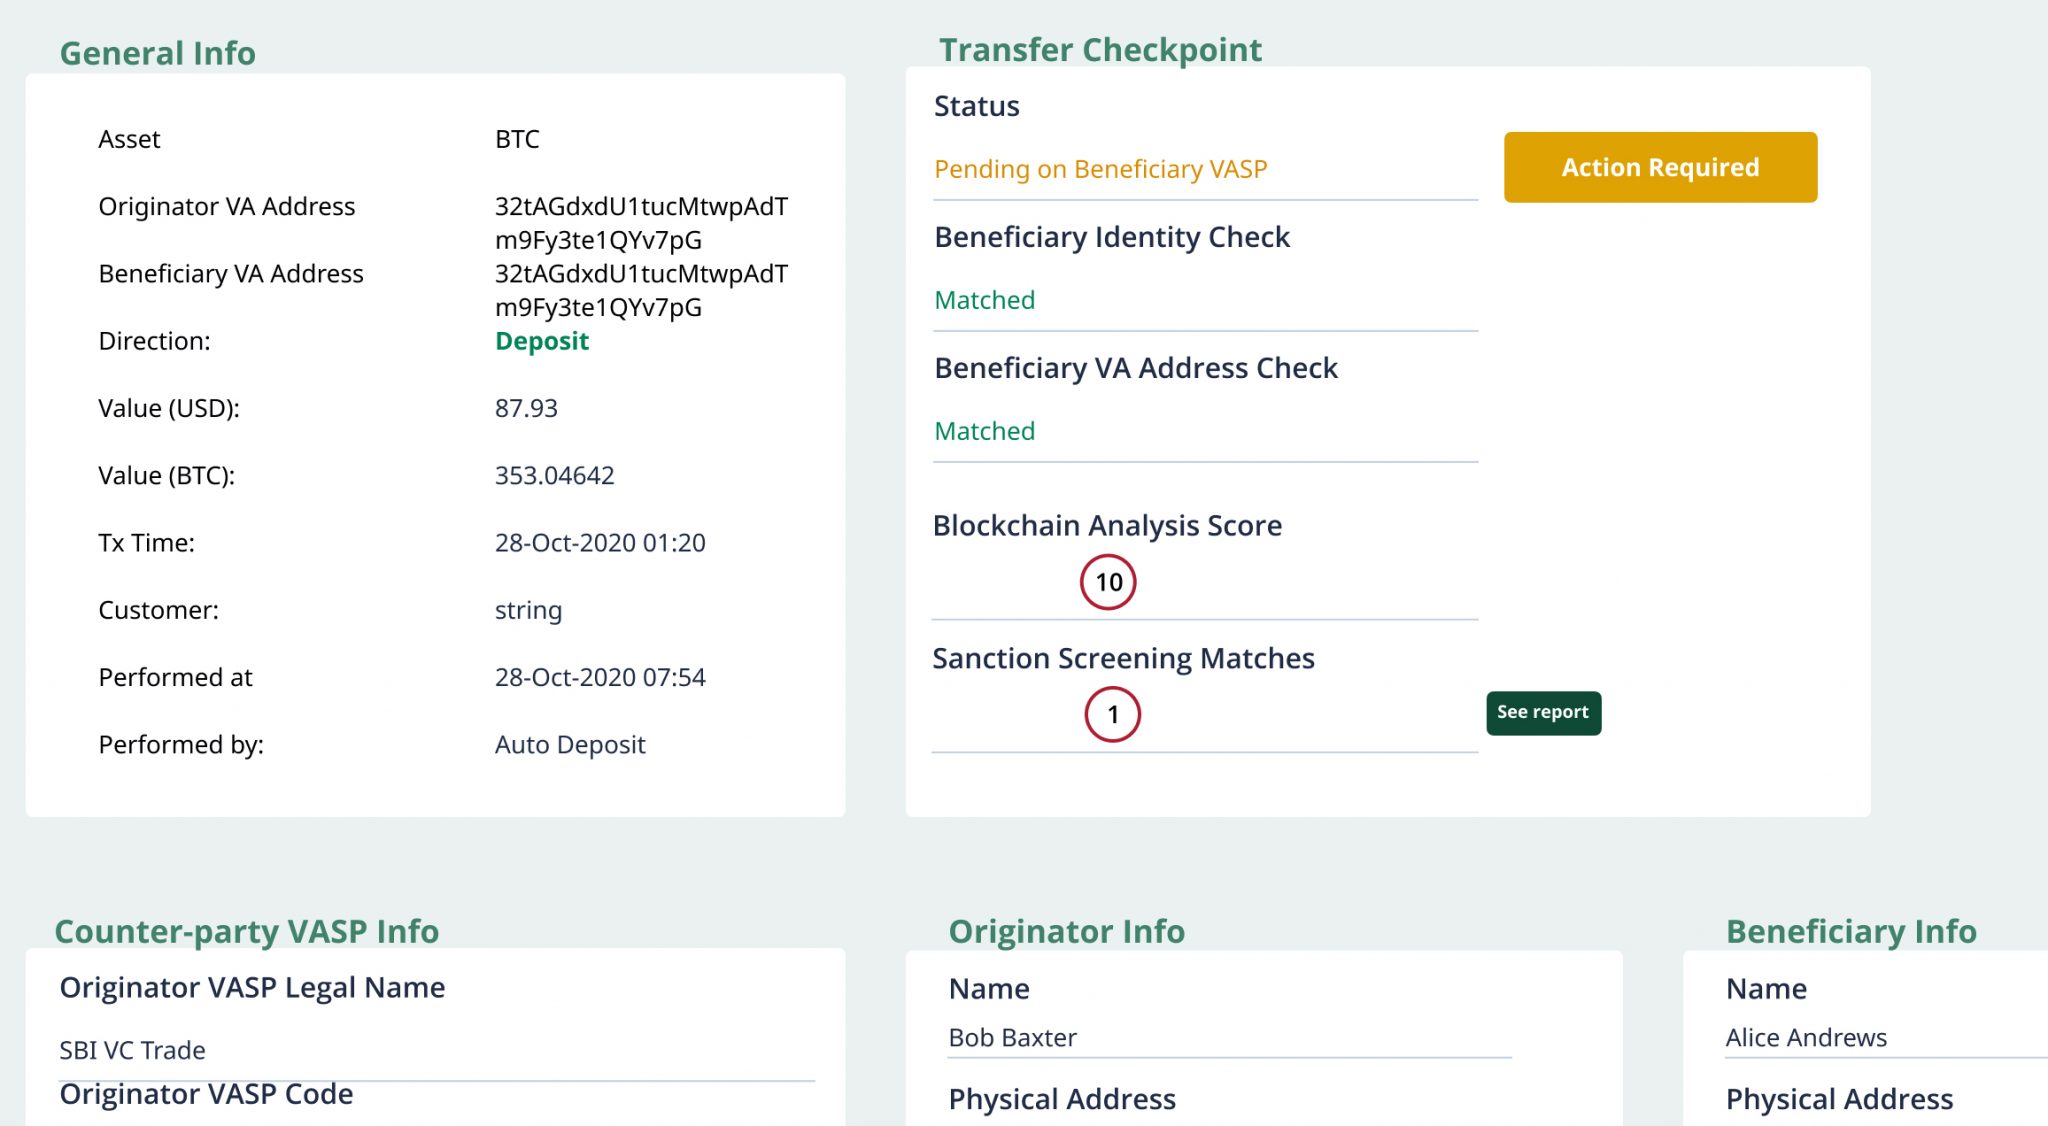Click the Originator Info heading
This screenshot has width=2048, height=1126.
[1066, 931]
